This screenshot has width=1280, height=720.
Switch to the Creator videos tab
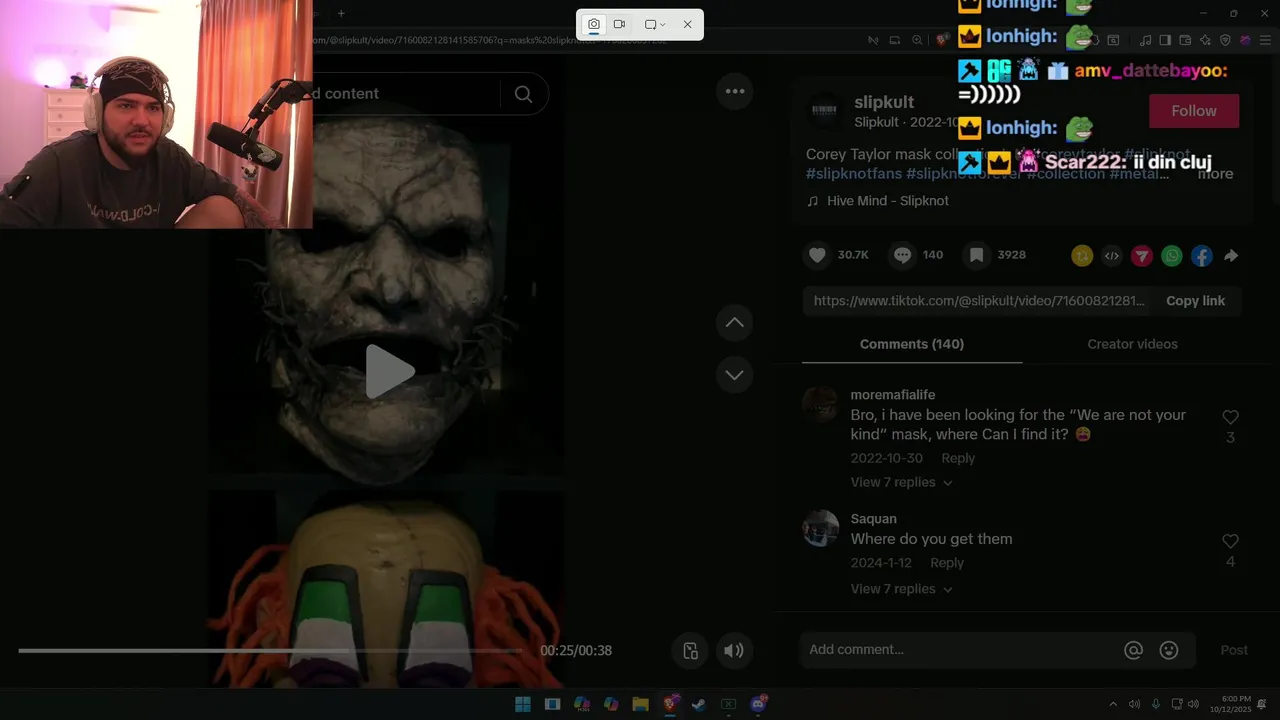click(1132, 344)
